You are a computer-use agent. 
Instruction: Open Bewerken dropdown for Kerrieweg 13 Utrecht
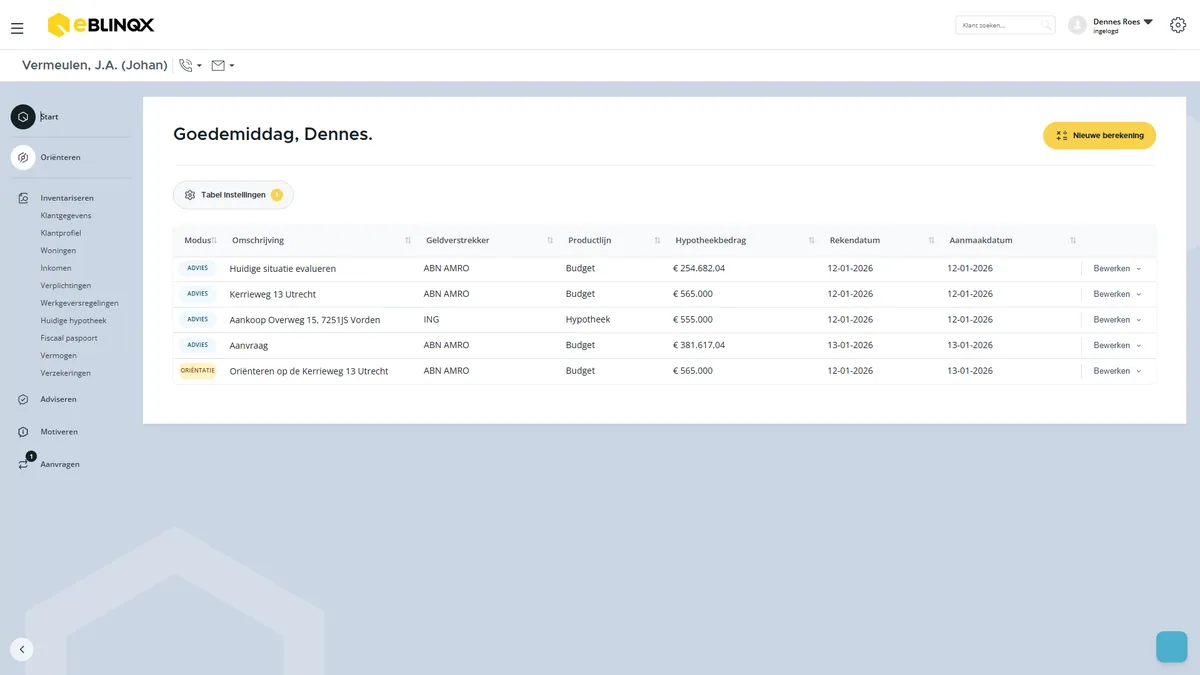[x=1117, y=294]
